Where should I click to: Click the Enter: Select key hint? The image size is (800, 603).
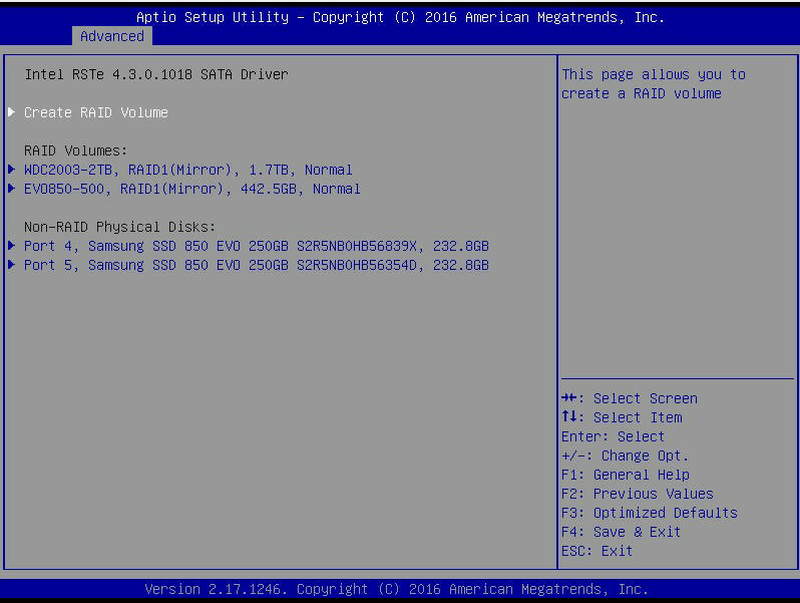tap(613, 437)
